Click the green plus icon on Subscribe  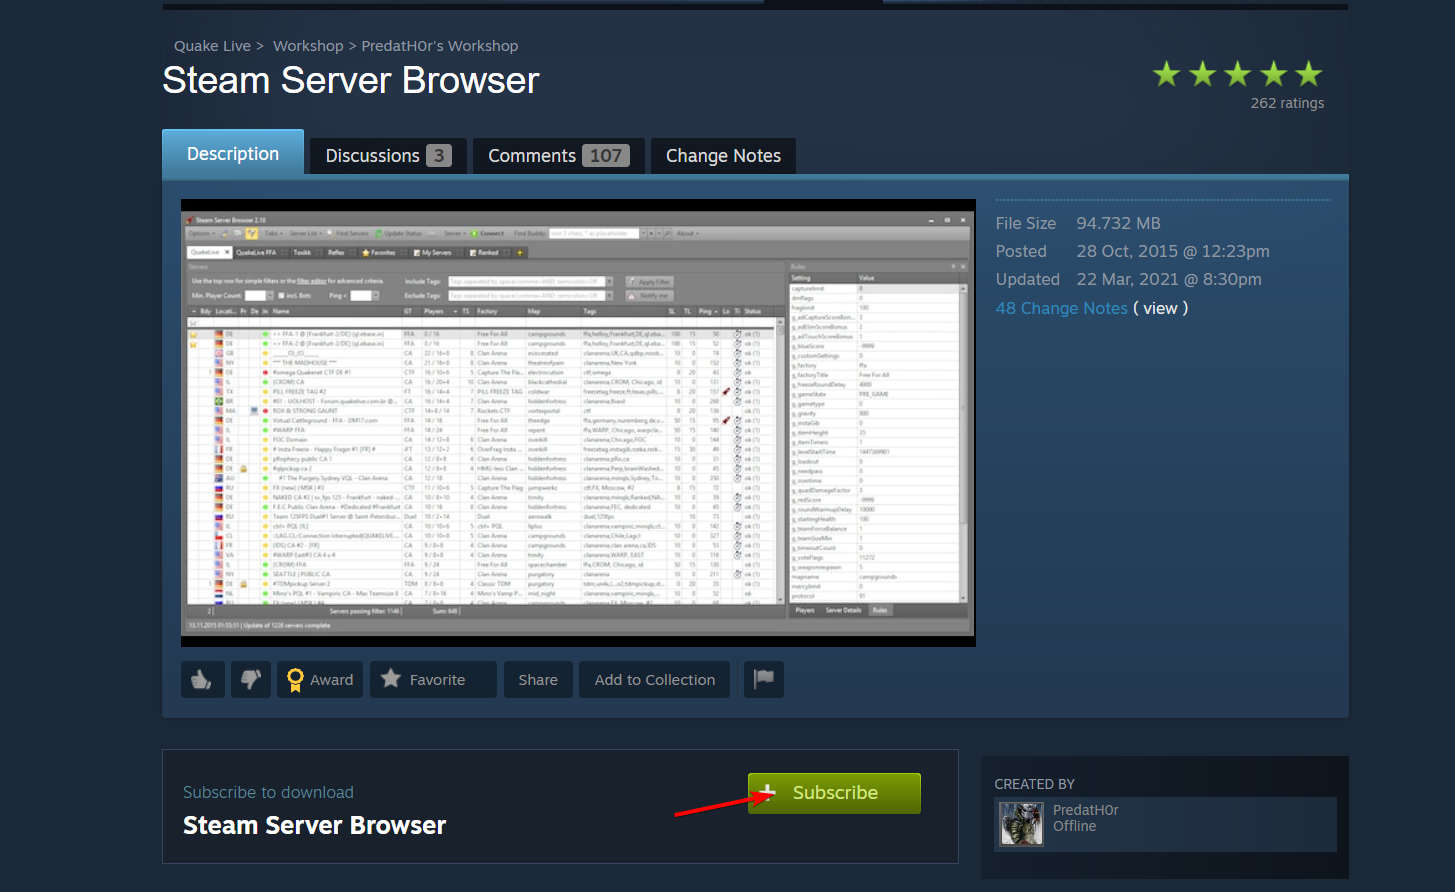click(x=768, y=792)
